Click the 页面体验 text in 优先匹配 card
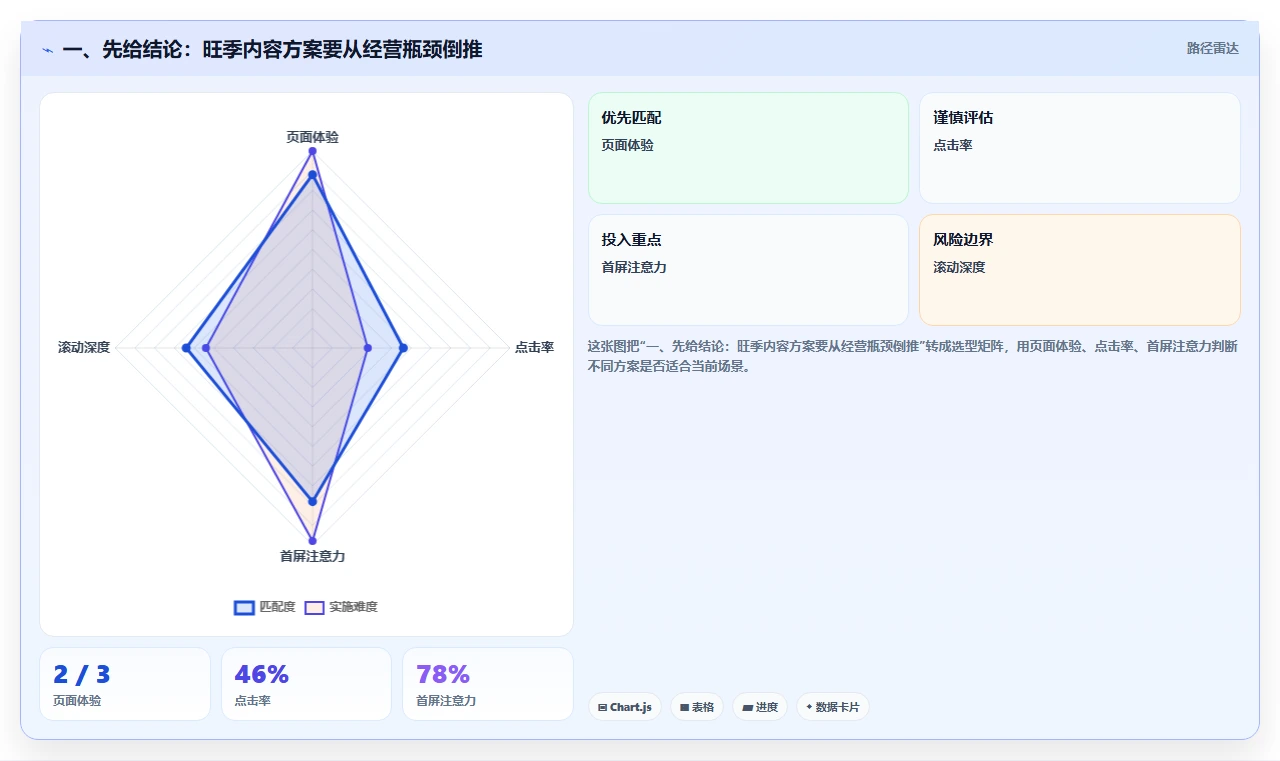Viewport: 1280px width, 761px height. coord(628,145)
